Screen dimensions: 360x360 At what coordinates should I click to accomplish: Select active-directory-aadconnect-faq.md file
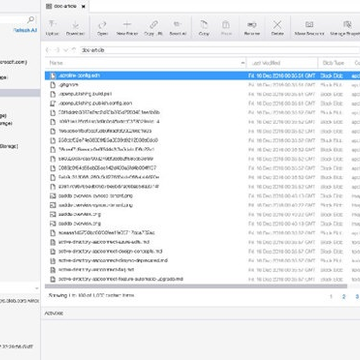pos(96,270)
